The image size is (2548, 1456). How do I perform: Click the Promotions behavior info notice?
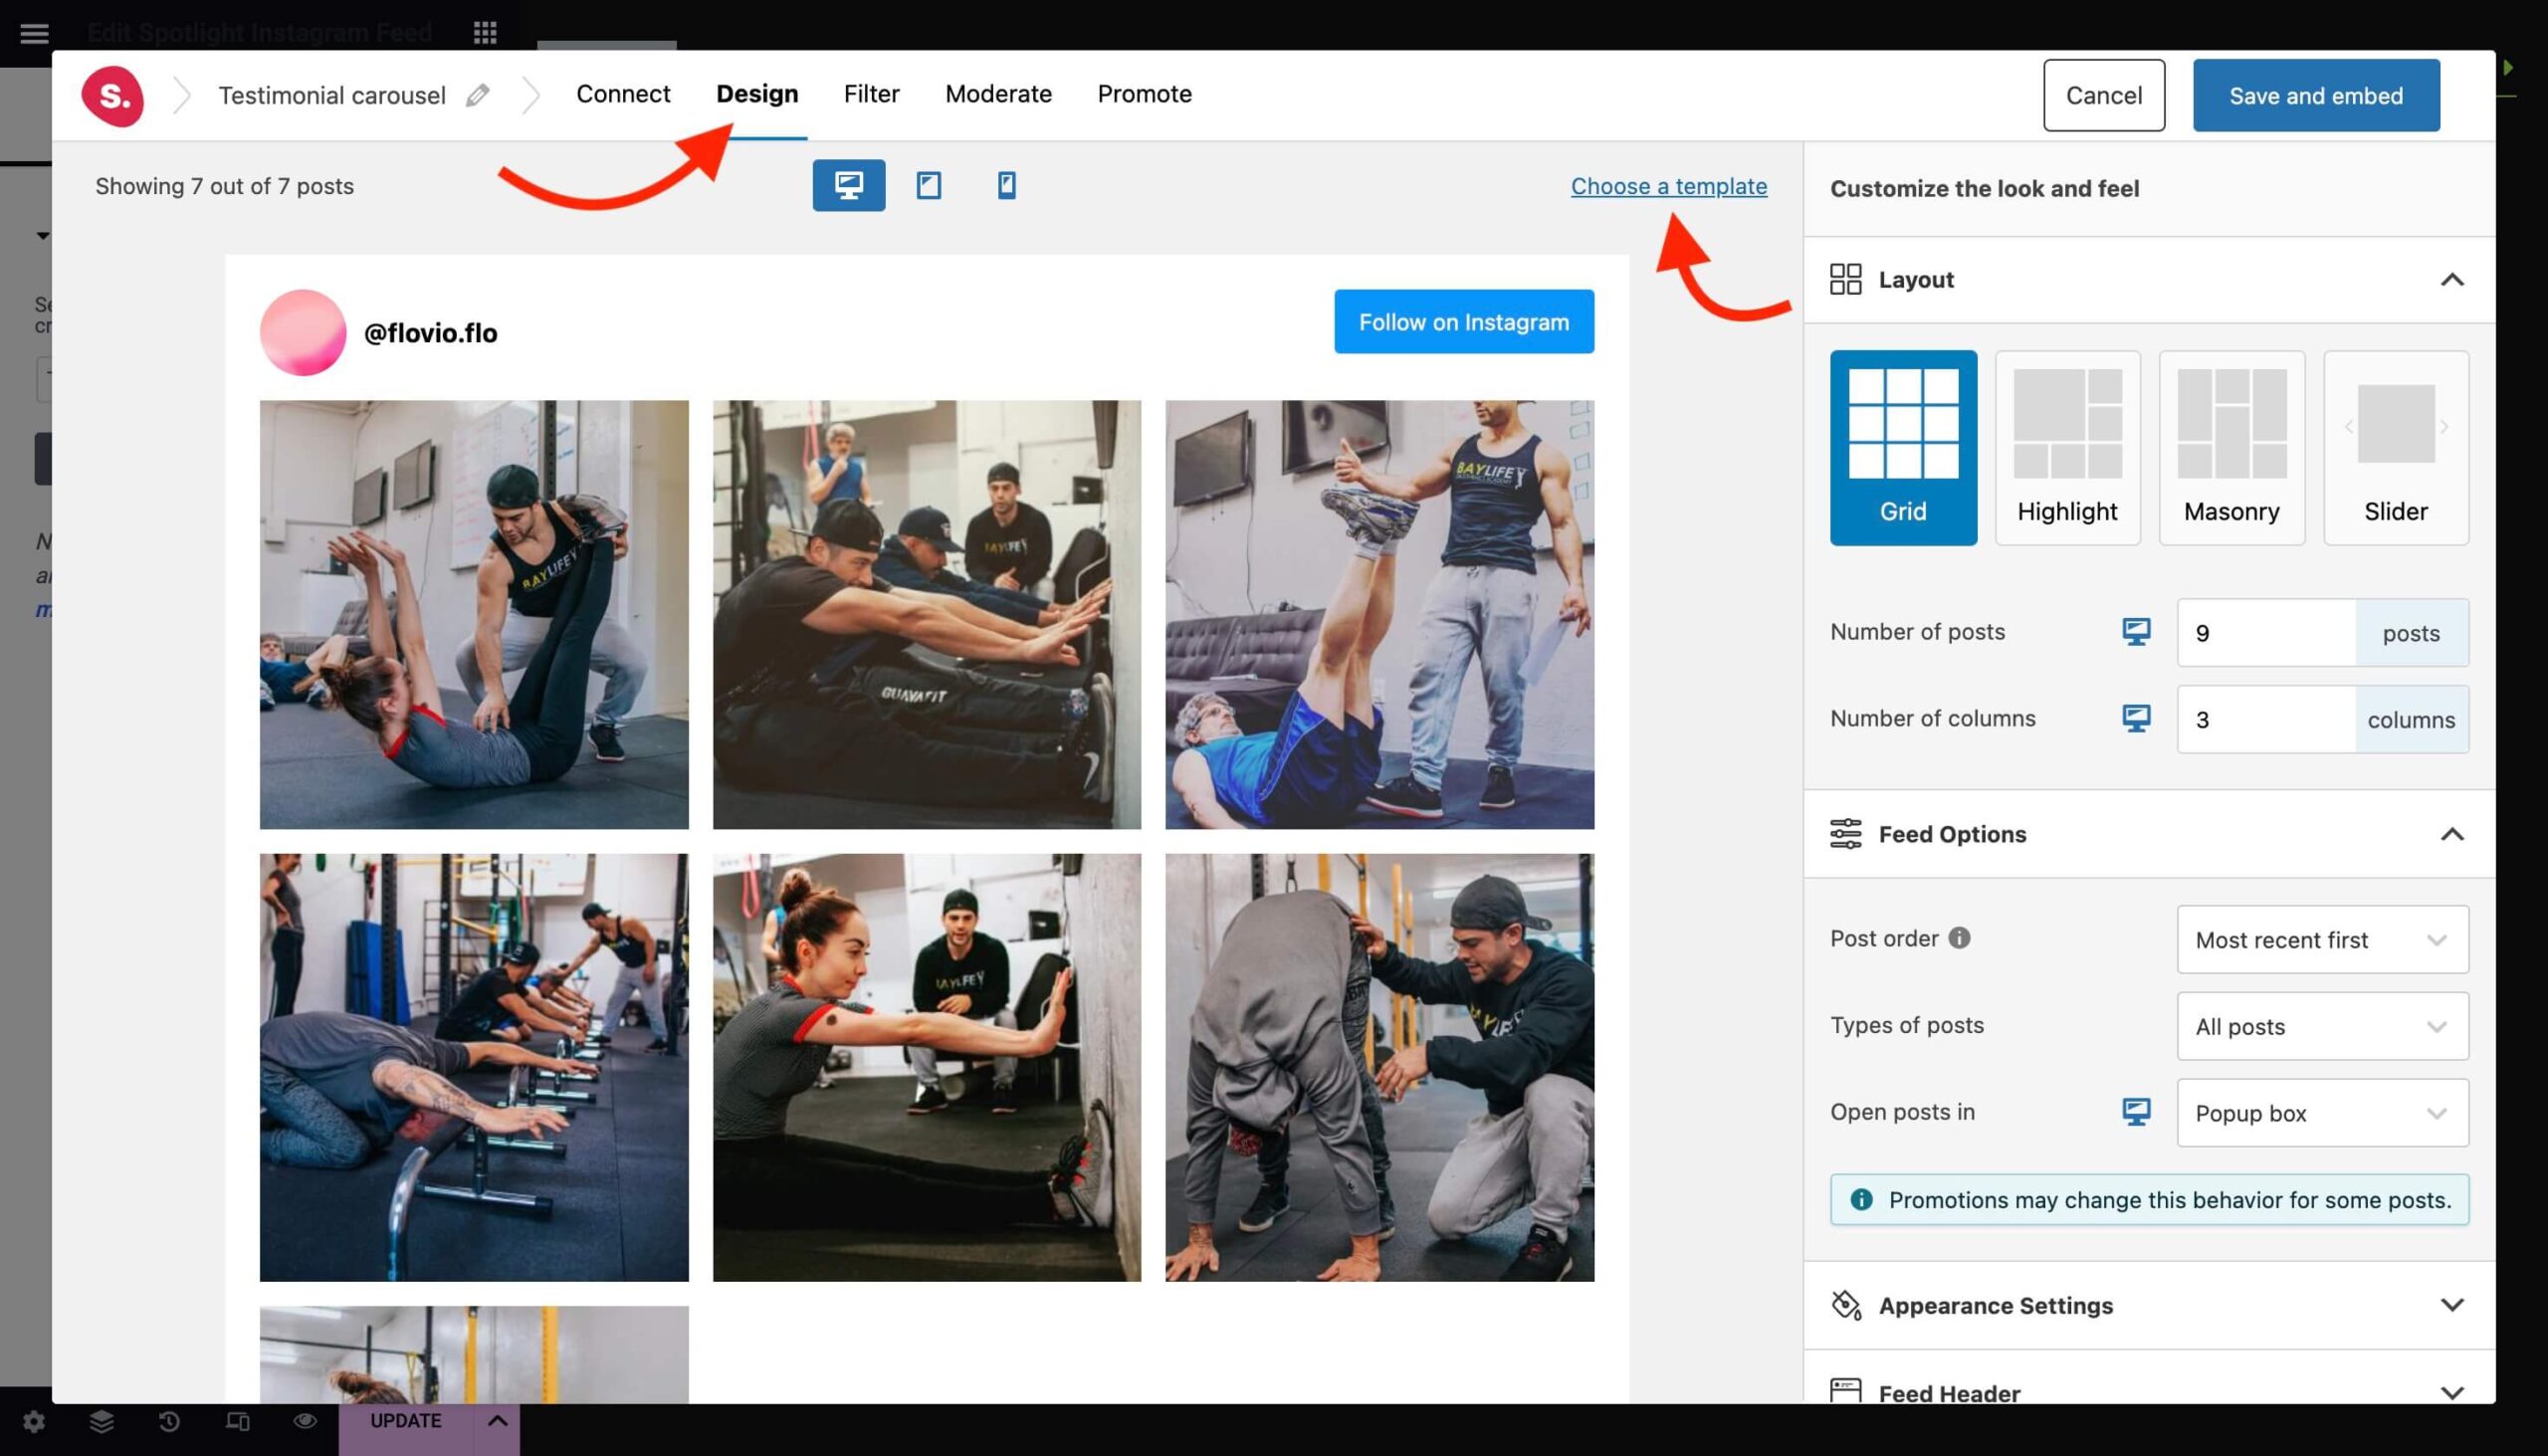[x=2149, y=1199]
